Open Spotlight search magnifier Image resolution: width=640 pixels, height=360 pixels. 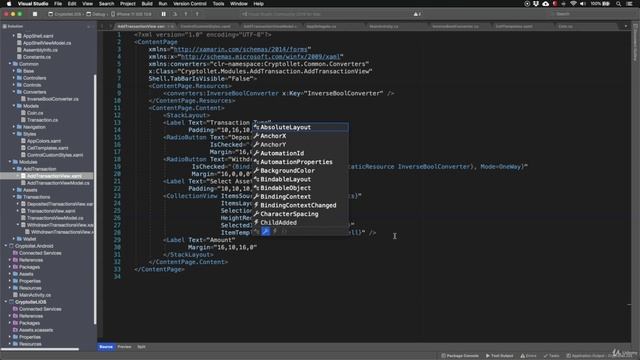619,4
